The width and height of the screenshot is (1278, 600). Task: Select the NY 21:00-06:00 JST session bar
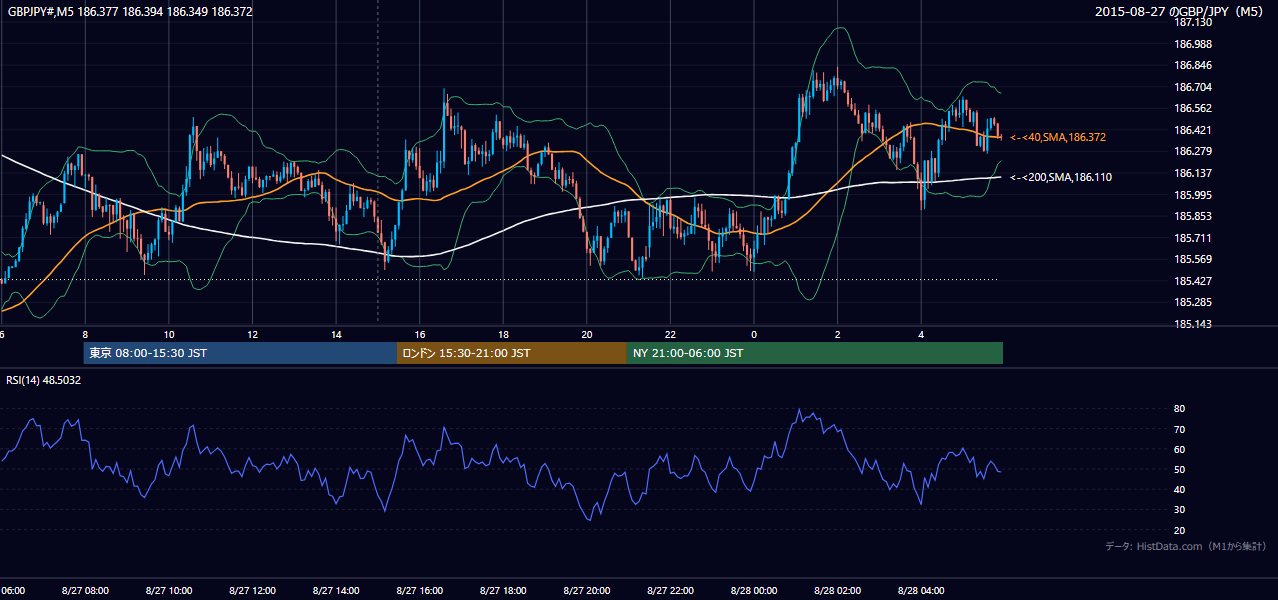(x=815, y=353)
